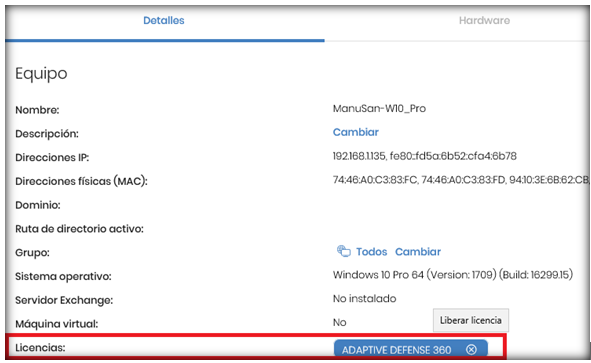Click the No value for Máquina virtual
This screenshot has height=363, width=591.
pos(340,322)
